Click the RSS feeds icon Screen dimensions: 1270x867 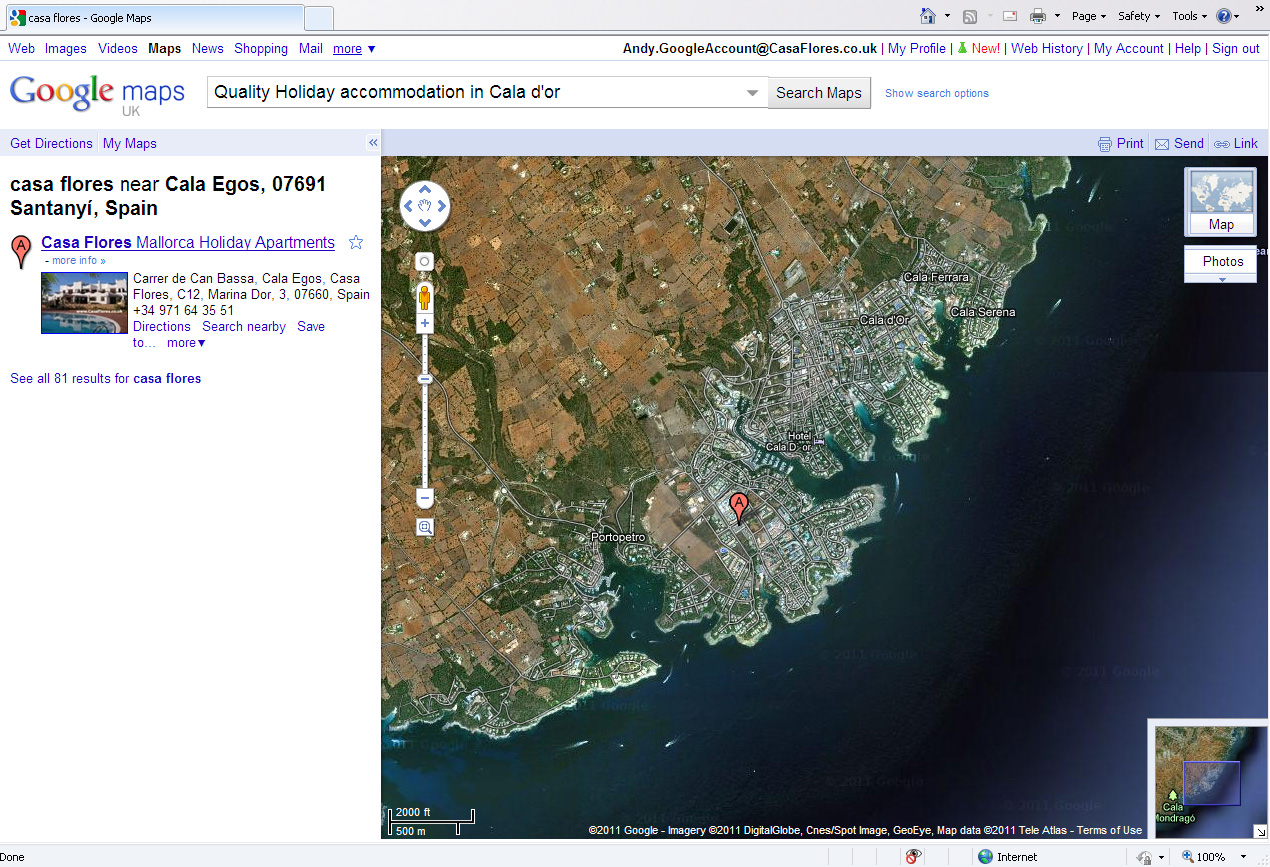[x=969, y=16]
